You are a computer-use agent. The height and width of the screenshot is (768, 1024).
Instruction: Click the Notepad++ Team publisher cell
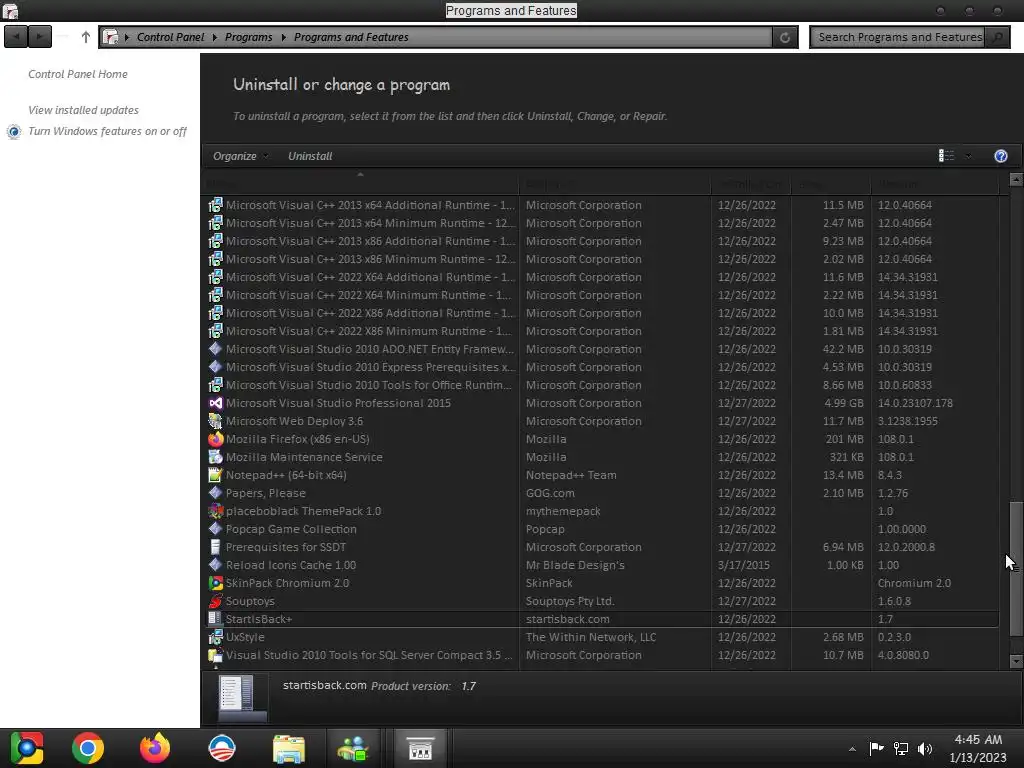tap(571, 475)
